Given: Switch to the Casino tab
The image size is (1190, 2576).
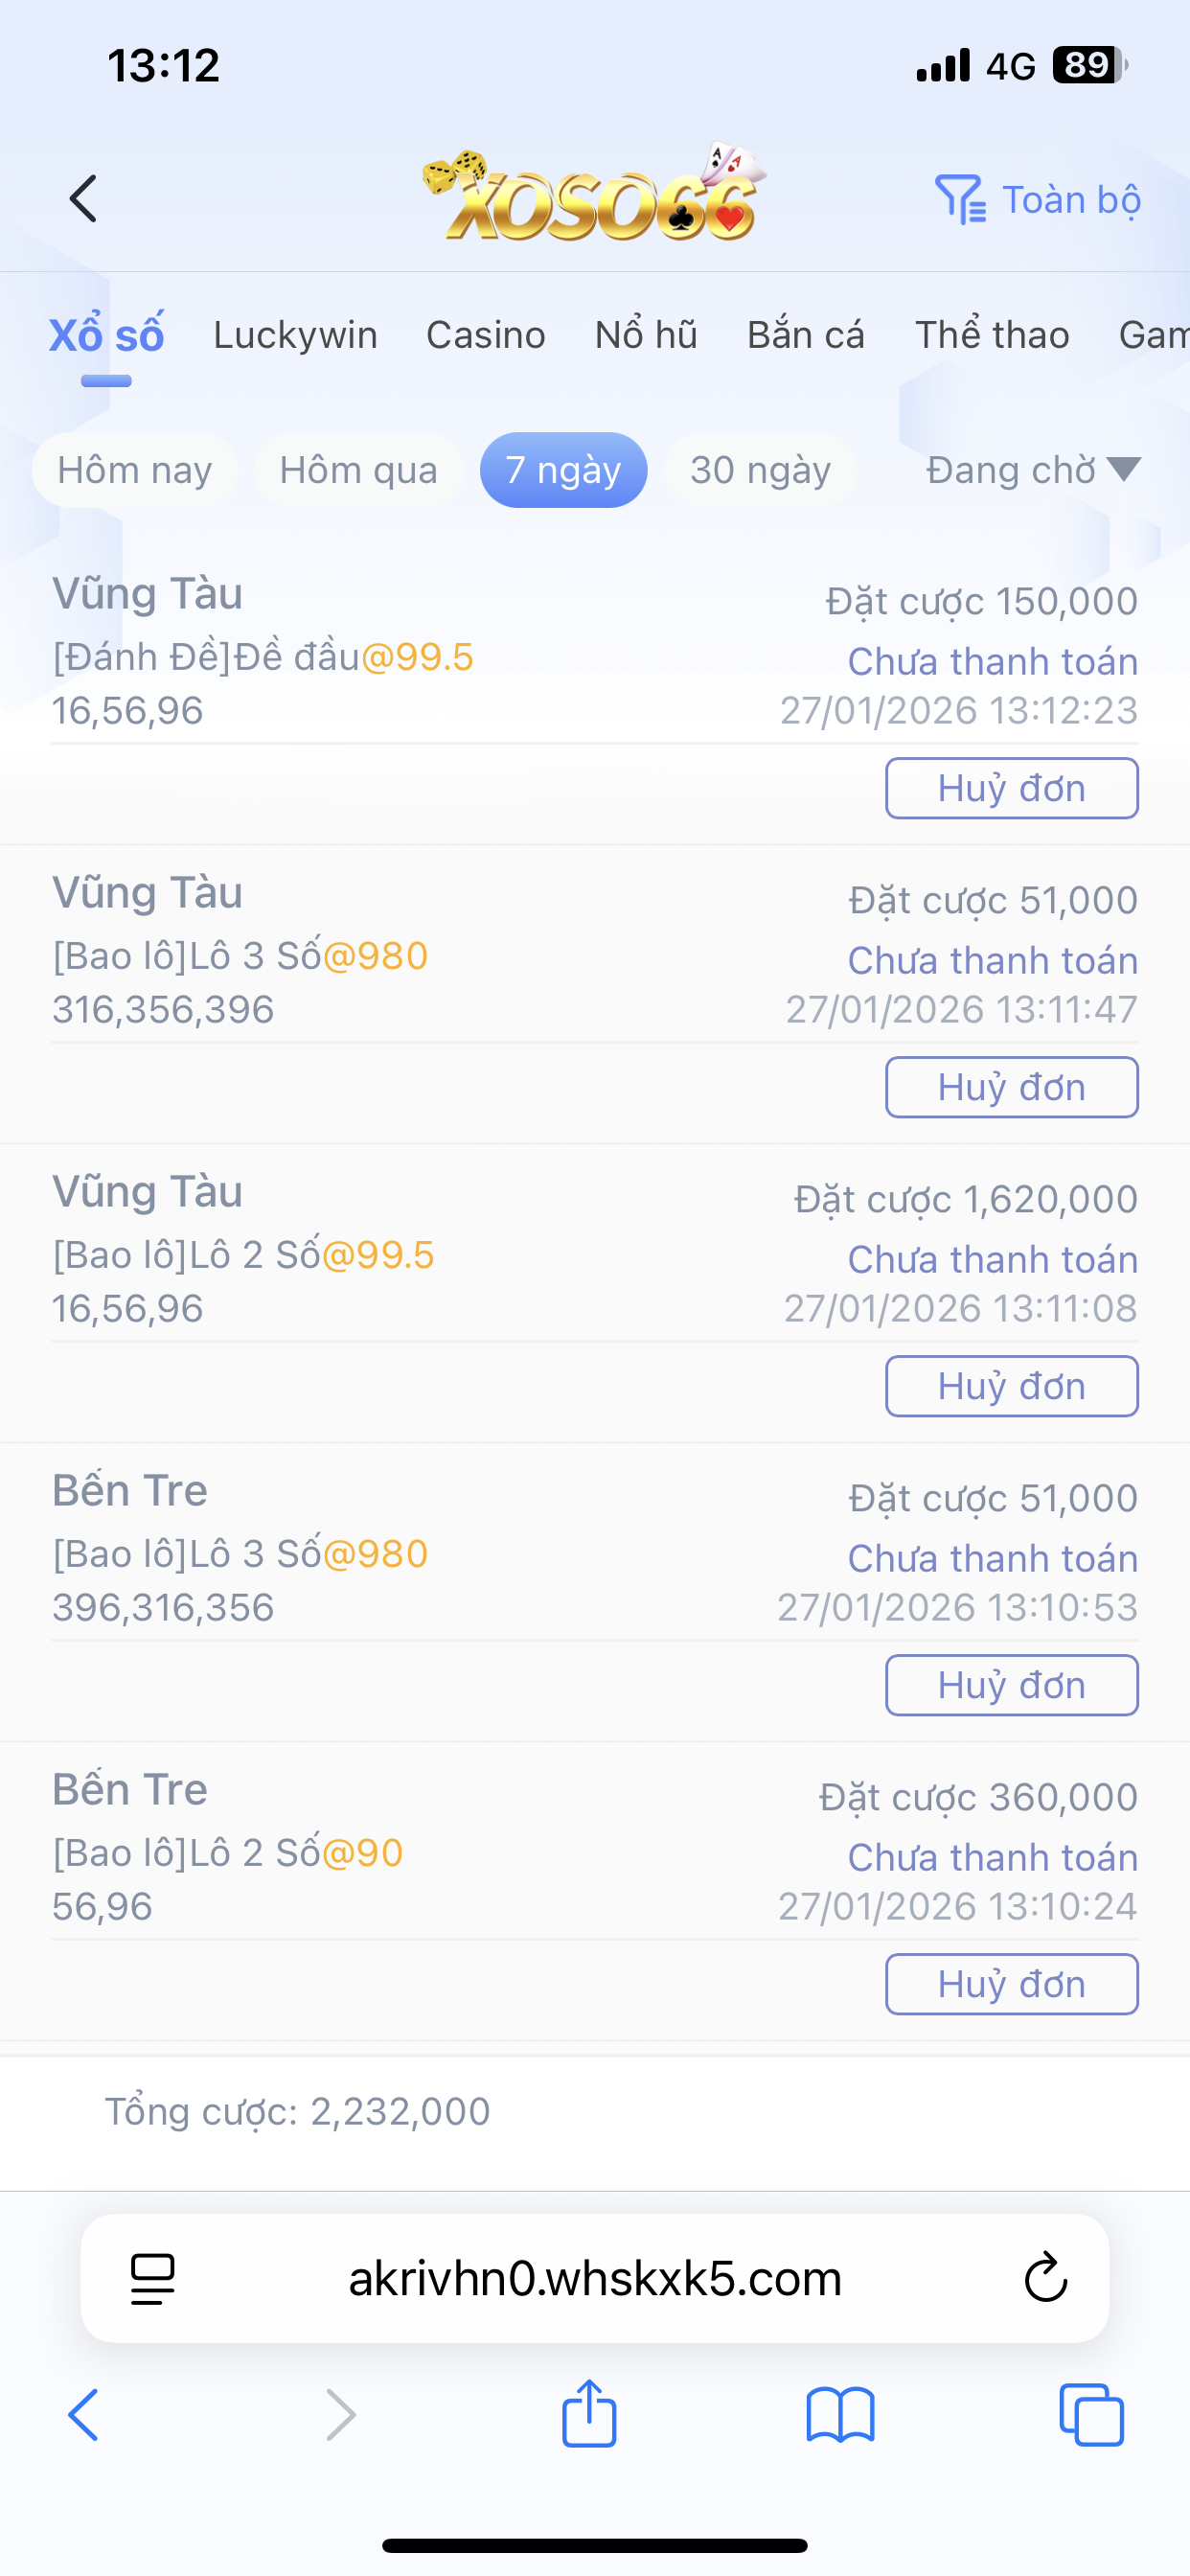Looking at the screenshot, I should tap(486, 335).
